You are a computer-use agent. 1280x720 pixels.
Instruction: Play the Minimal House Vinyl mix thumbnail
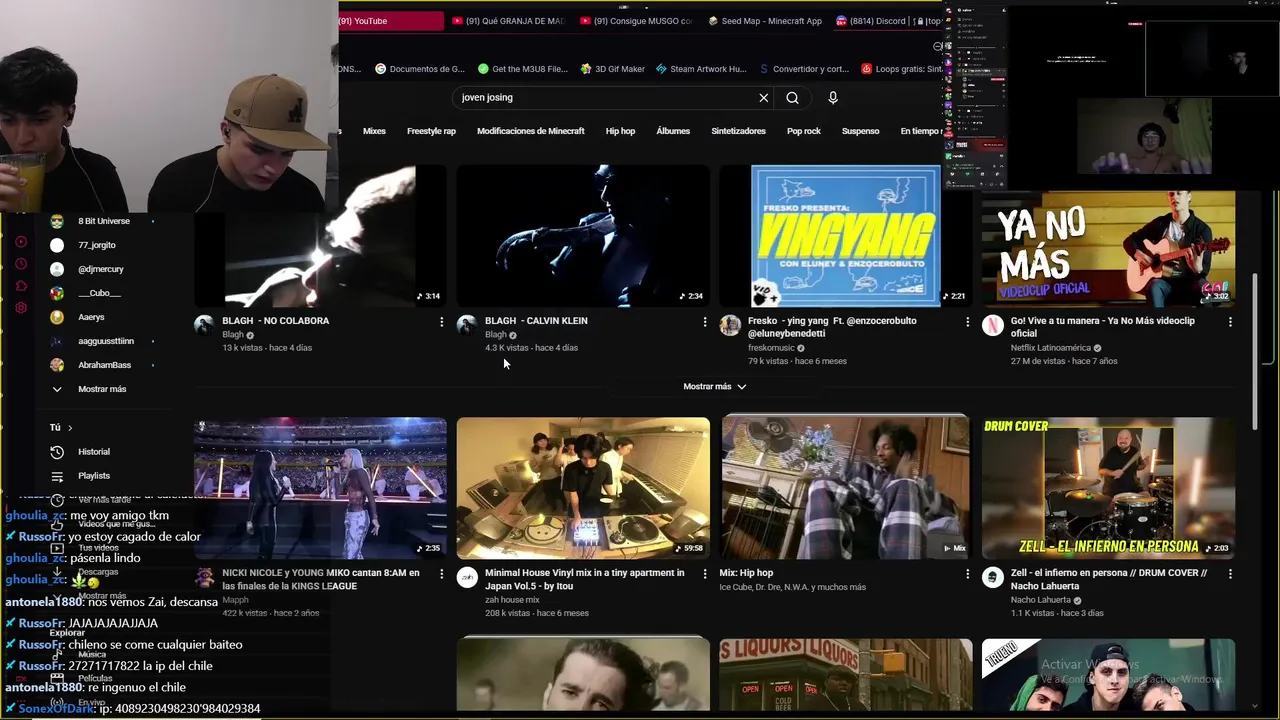[583, 488]
